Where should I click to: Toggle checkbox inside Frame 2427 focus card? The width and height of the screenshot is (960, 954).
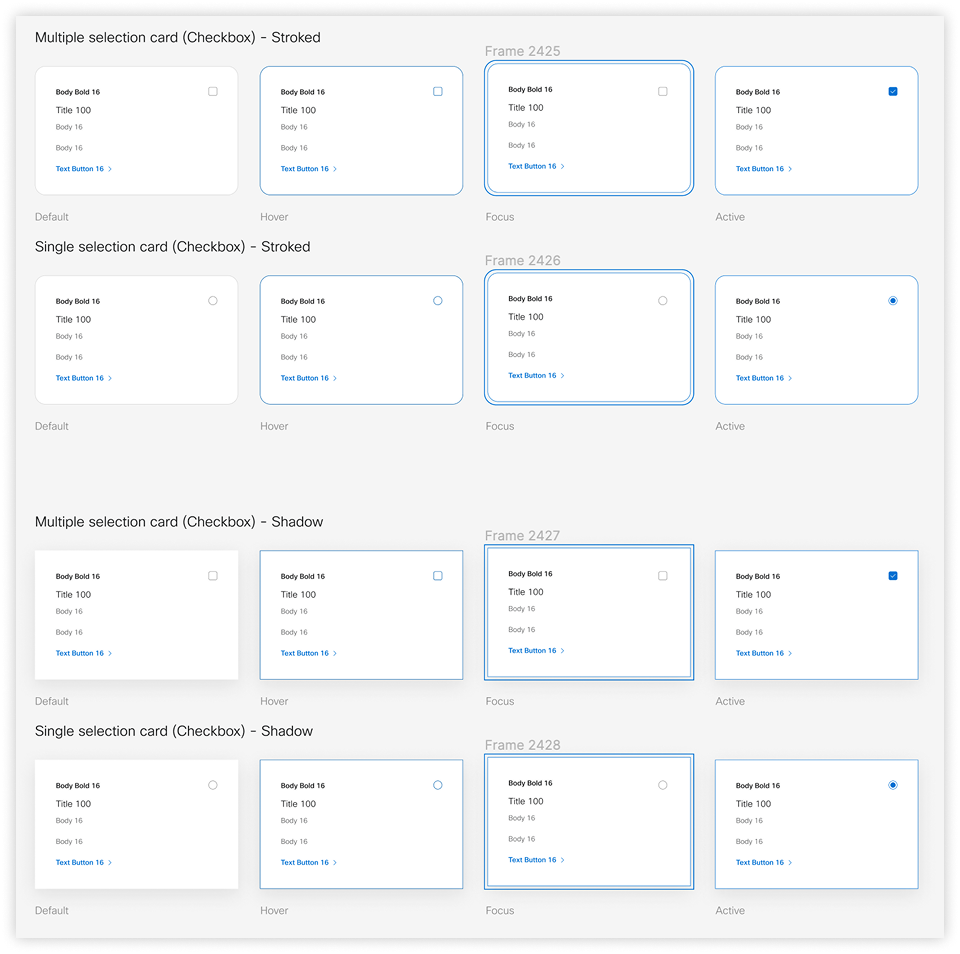(663, 576)
